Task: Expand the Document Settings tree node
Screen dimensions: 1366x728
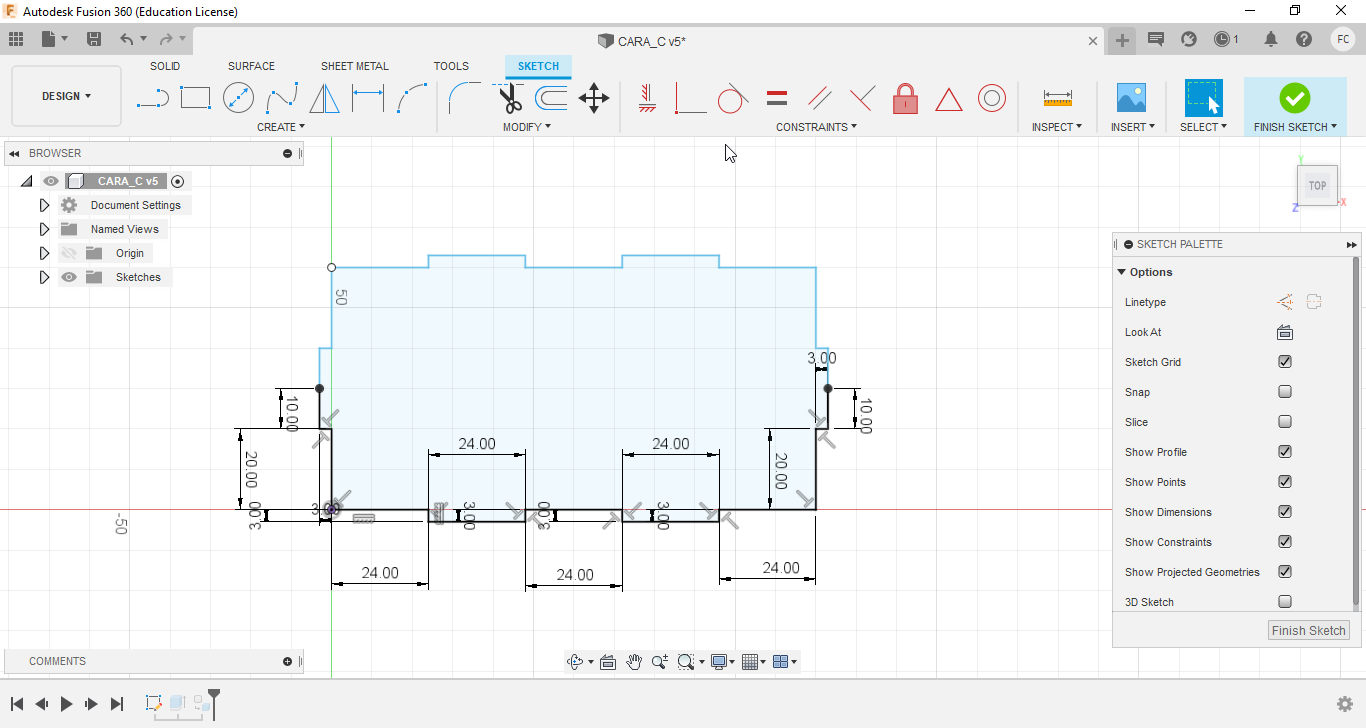Action: (44, 205)
